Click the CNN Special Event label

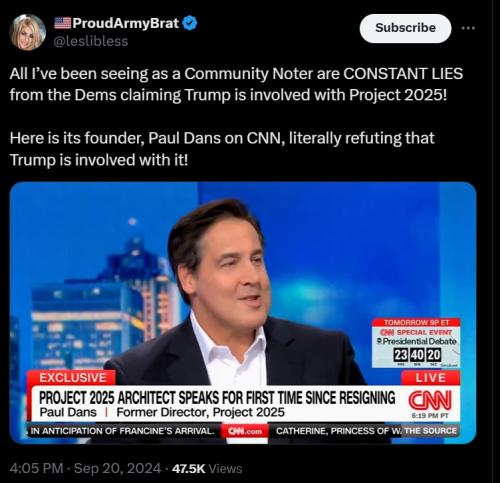pos(416,332)
